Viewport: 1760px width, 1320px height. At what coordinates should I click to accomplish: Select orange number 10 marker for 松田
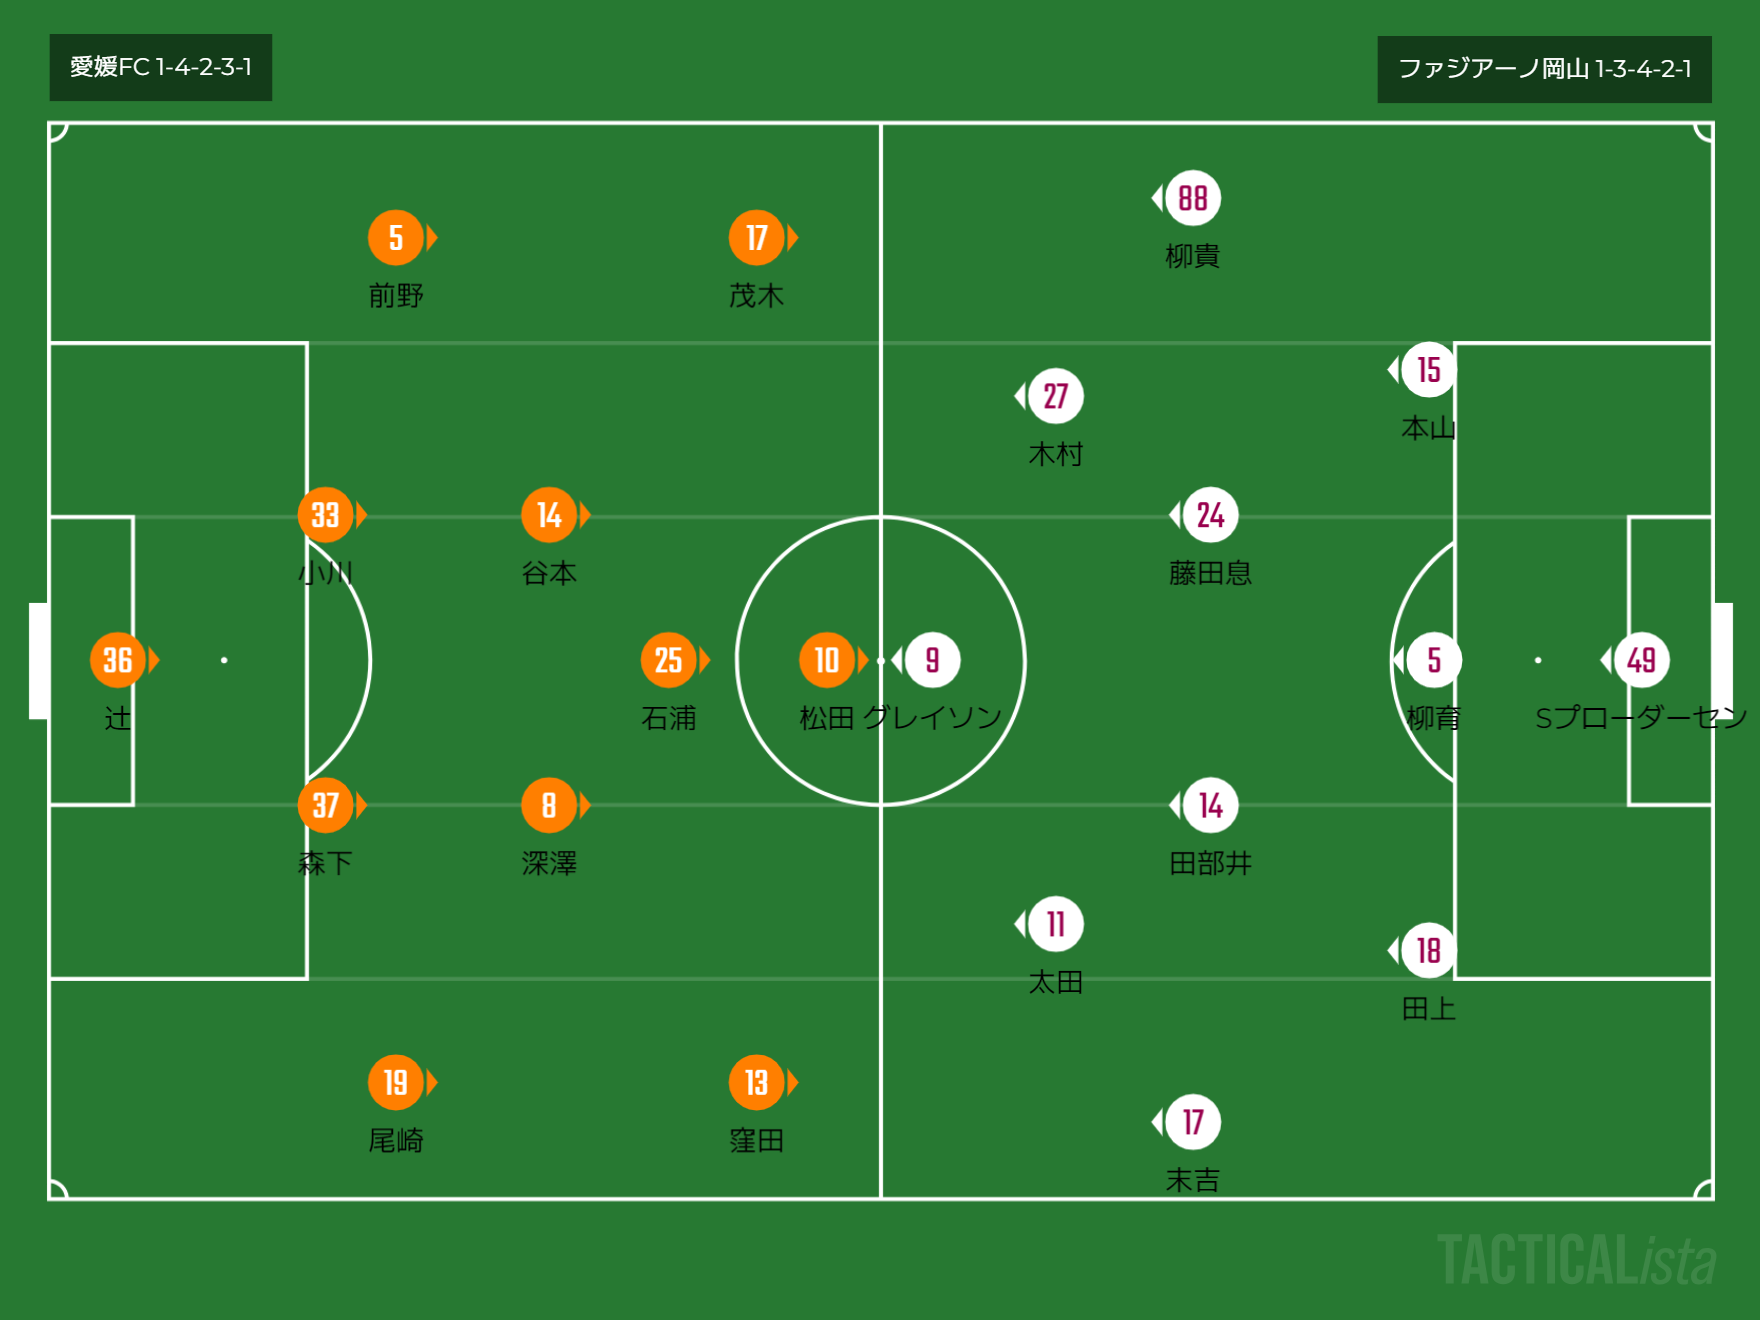pyautogui.click(x=827, y=660)
